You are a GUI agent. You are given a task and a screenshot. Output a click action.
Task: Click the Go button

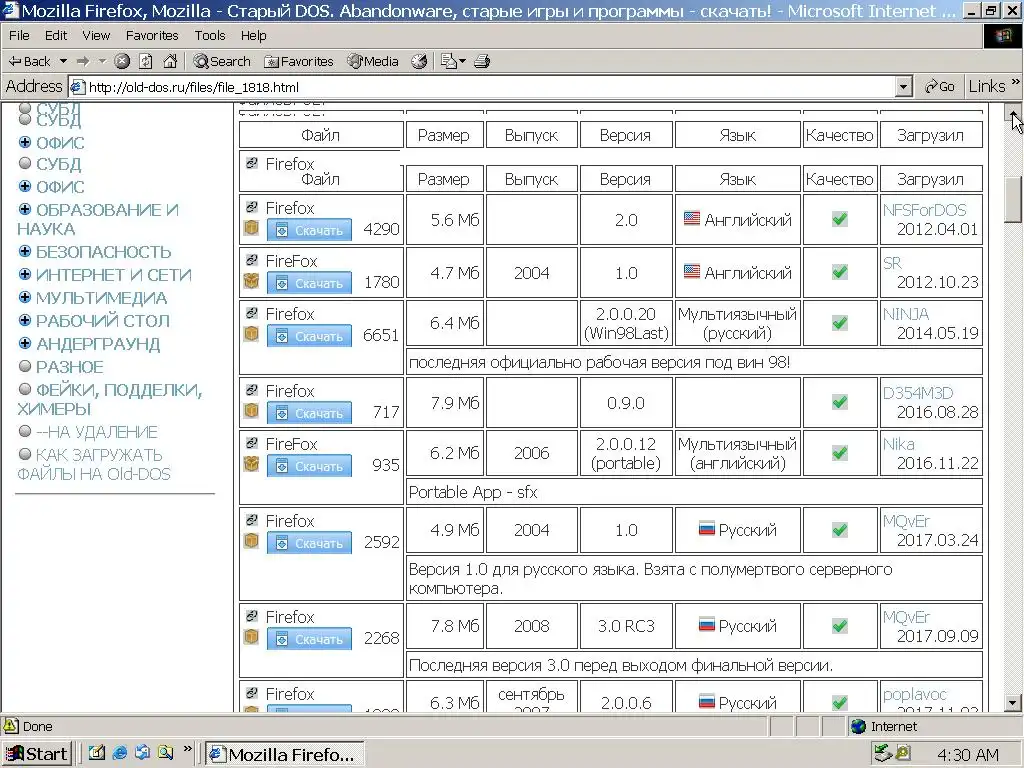pyautogui.click(x=940, y=87)
